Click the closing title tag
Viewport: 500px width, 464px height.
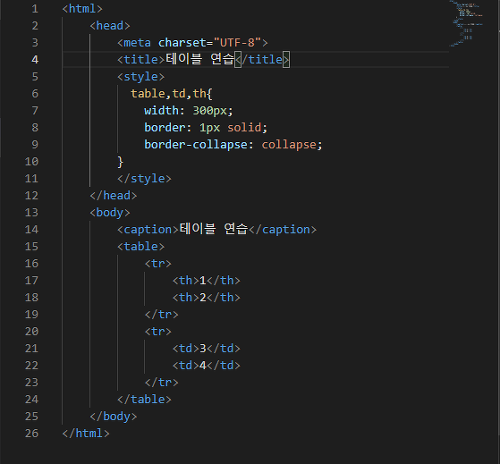tap(262, 60)
